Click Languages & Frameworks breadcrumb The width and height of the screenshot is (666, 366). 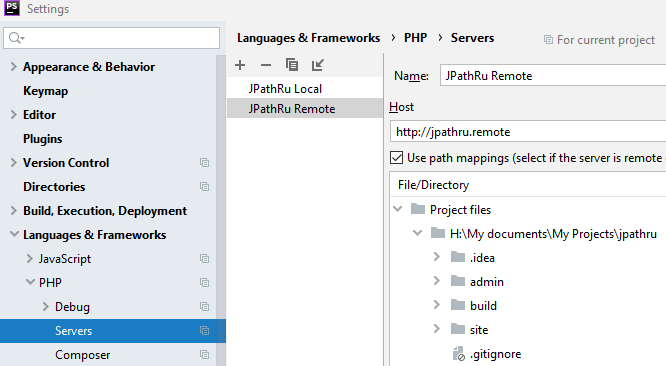(x=308, y=38)
